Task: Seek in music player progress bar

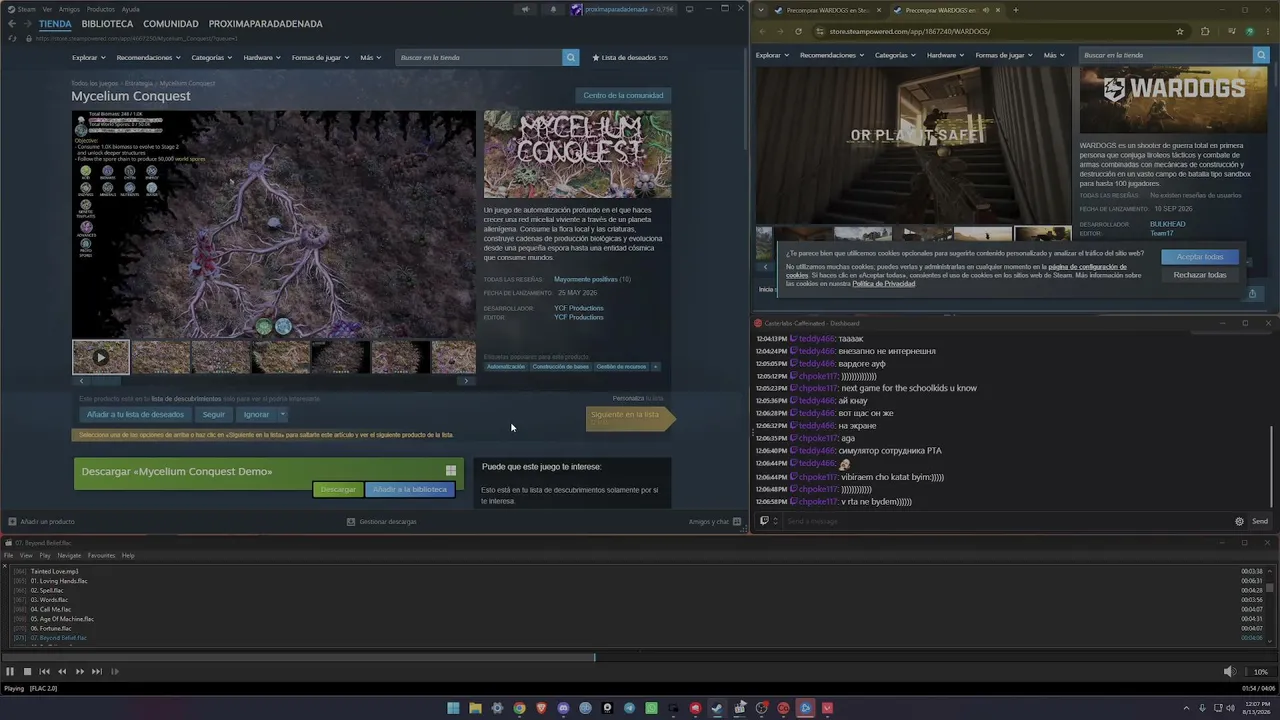Action: [640, 657]
